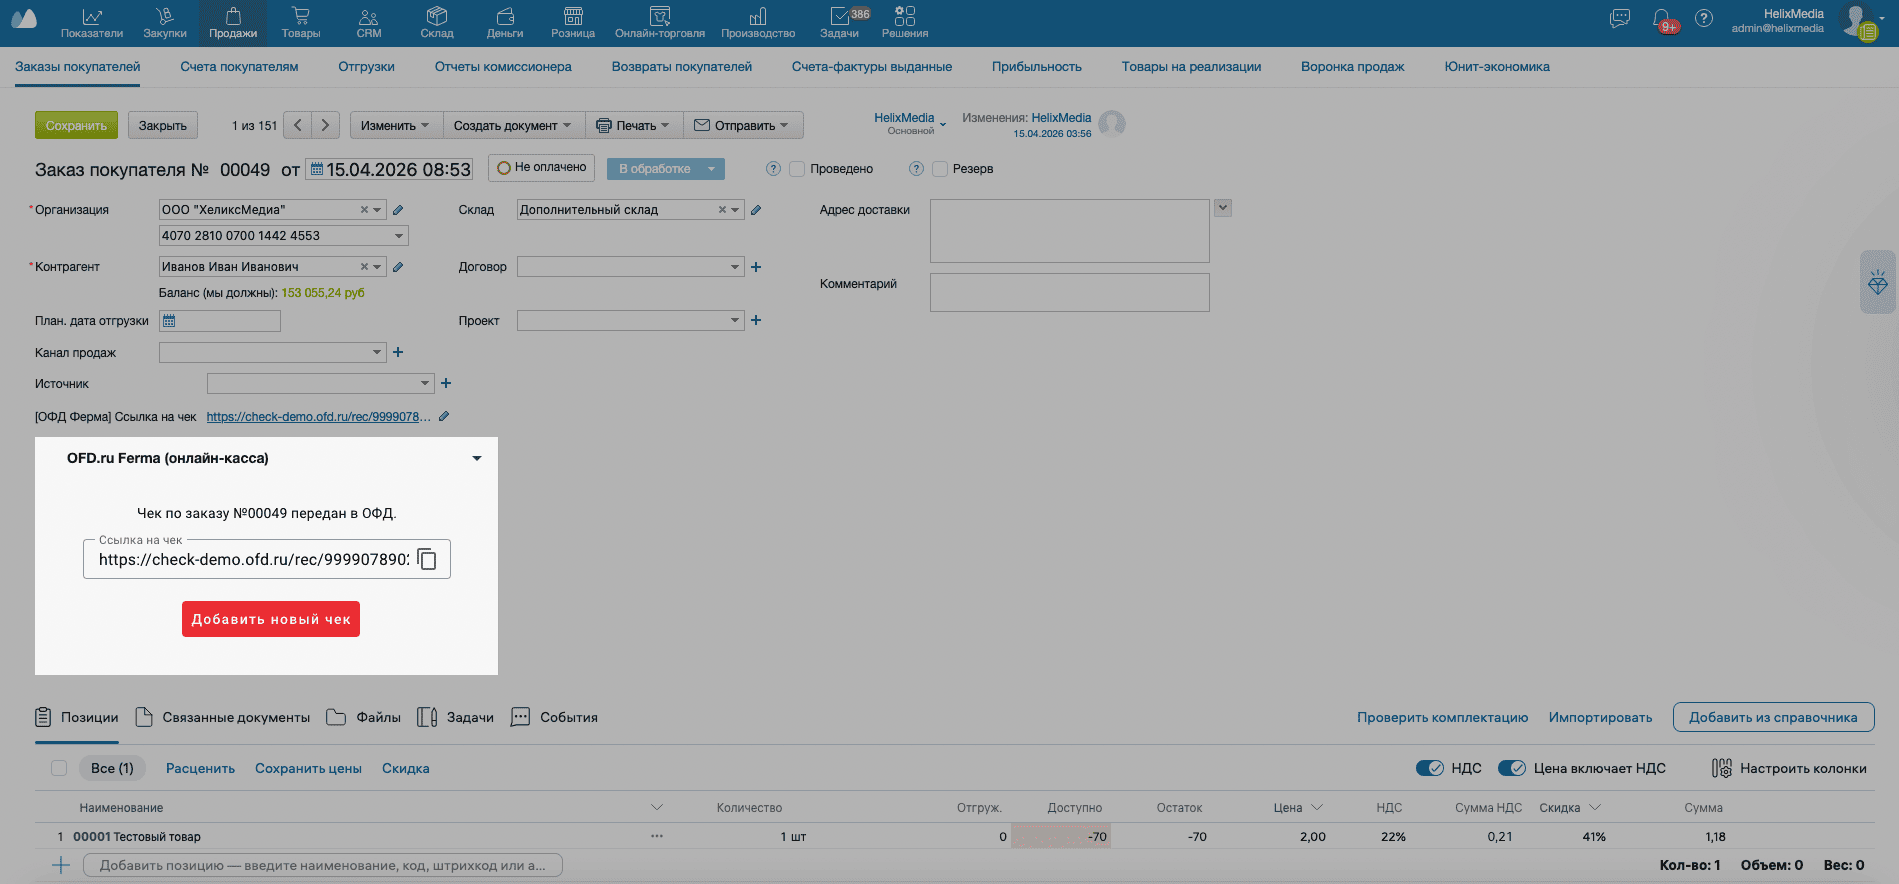Go to previous order with left arrow
This screenshot has width=1899, height=884.
(298, 125)
